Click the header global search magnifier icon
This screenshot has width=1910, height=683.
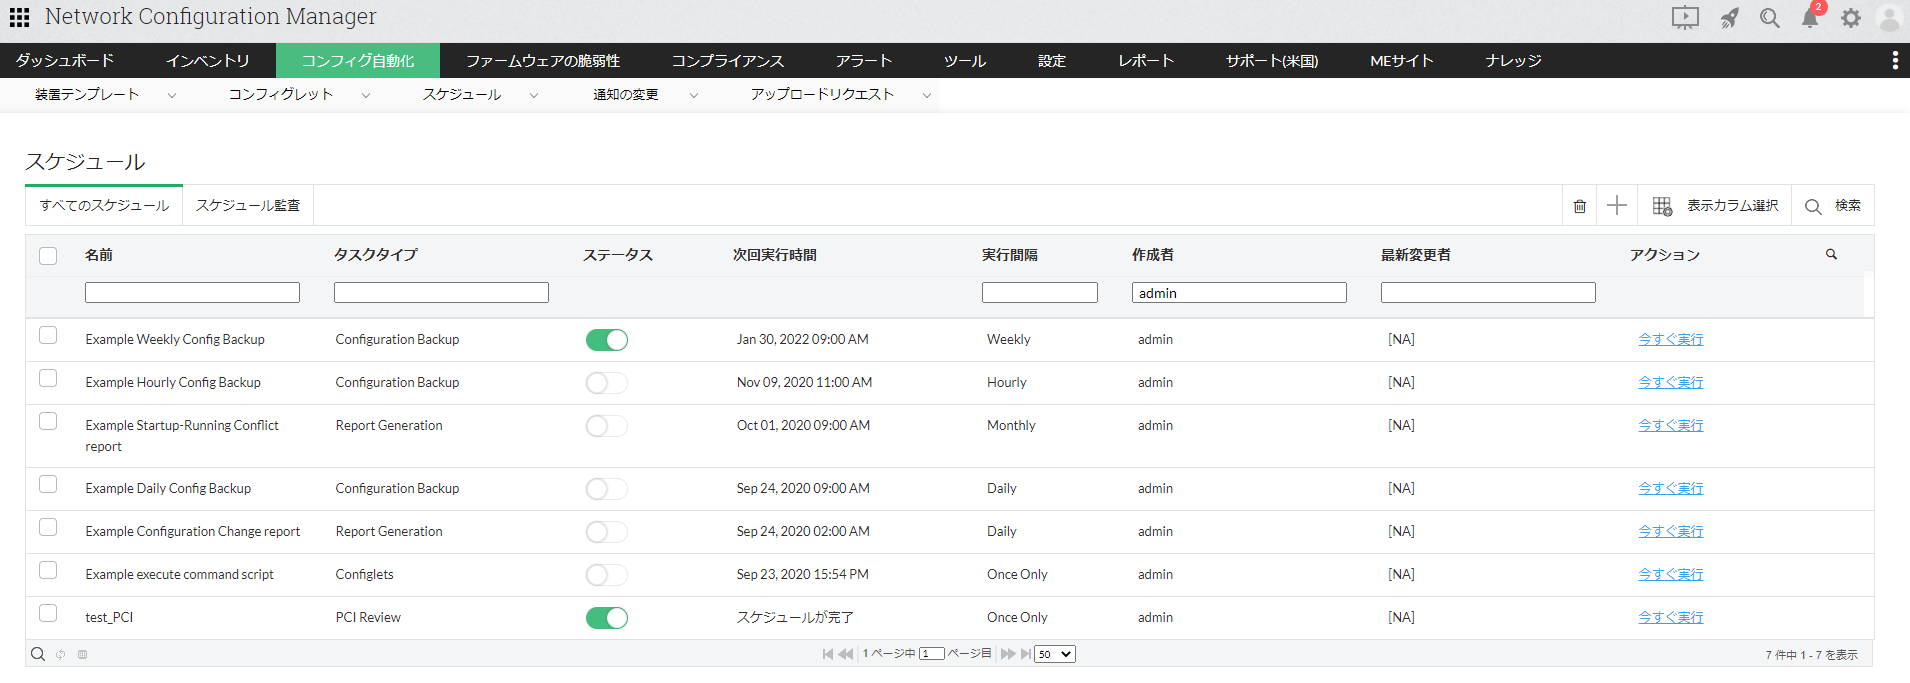(1770, 18)
